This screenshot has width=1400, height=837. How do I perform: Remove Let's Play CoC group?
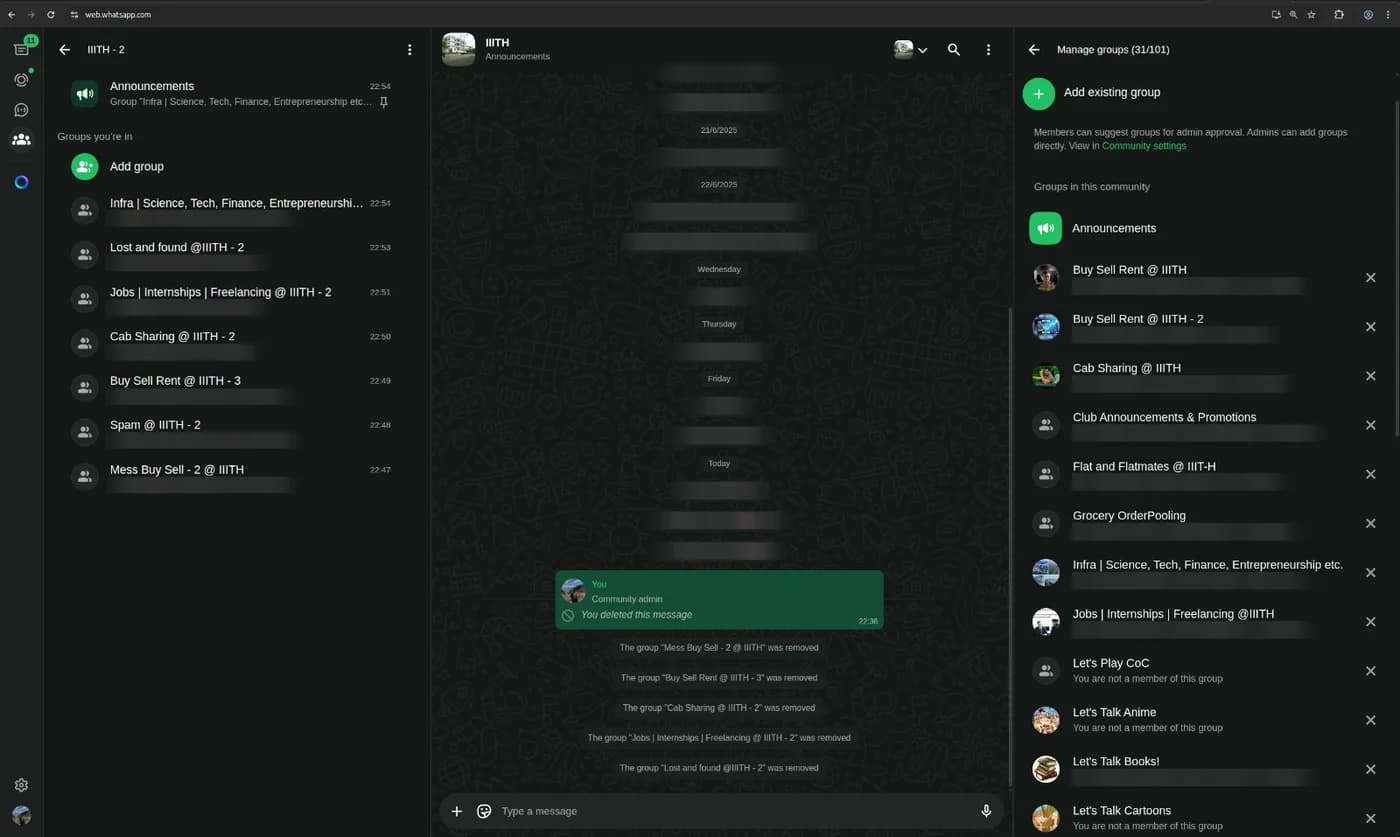pos(1371,671)
